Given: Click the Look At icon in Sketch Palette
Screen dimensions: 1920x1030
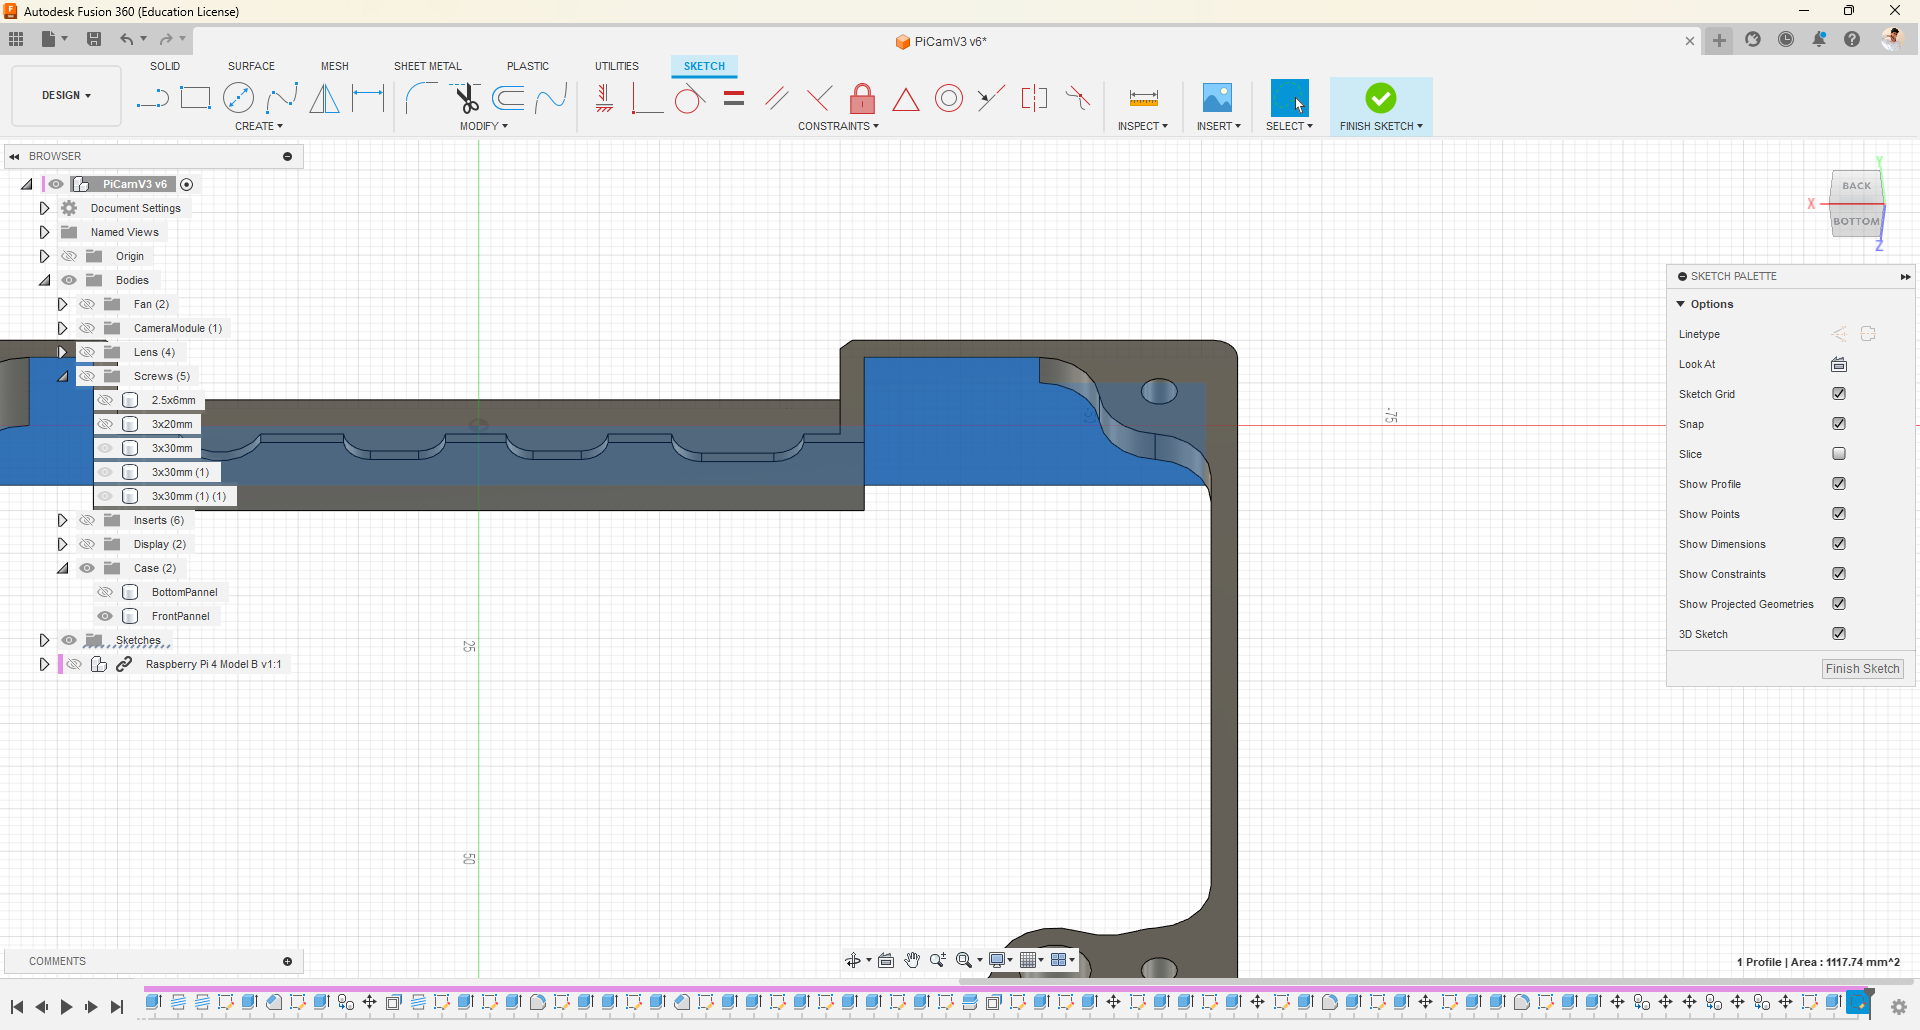Looking at the screenshot, I should [1839, 364].
